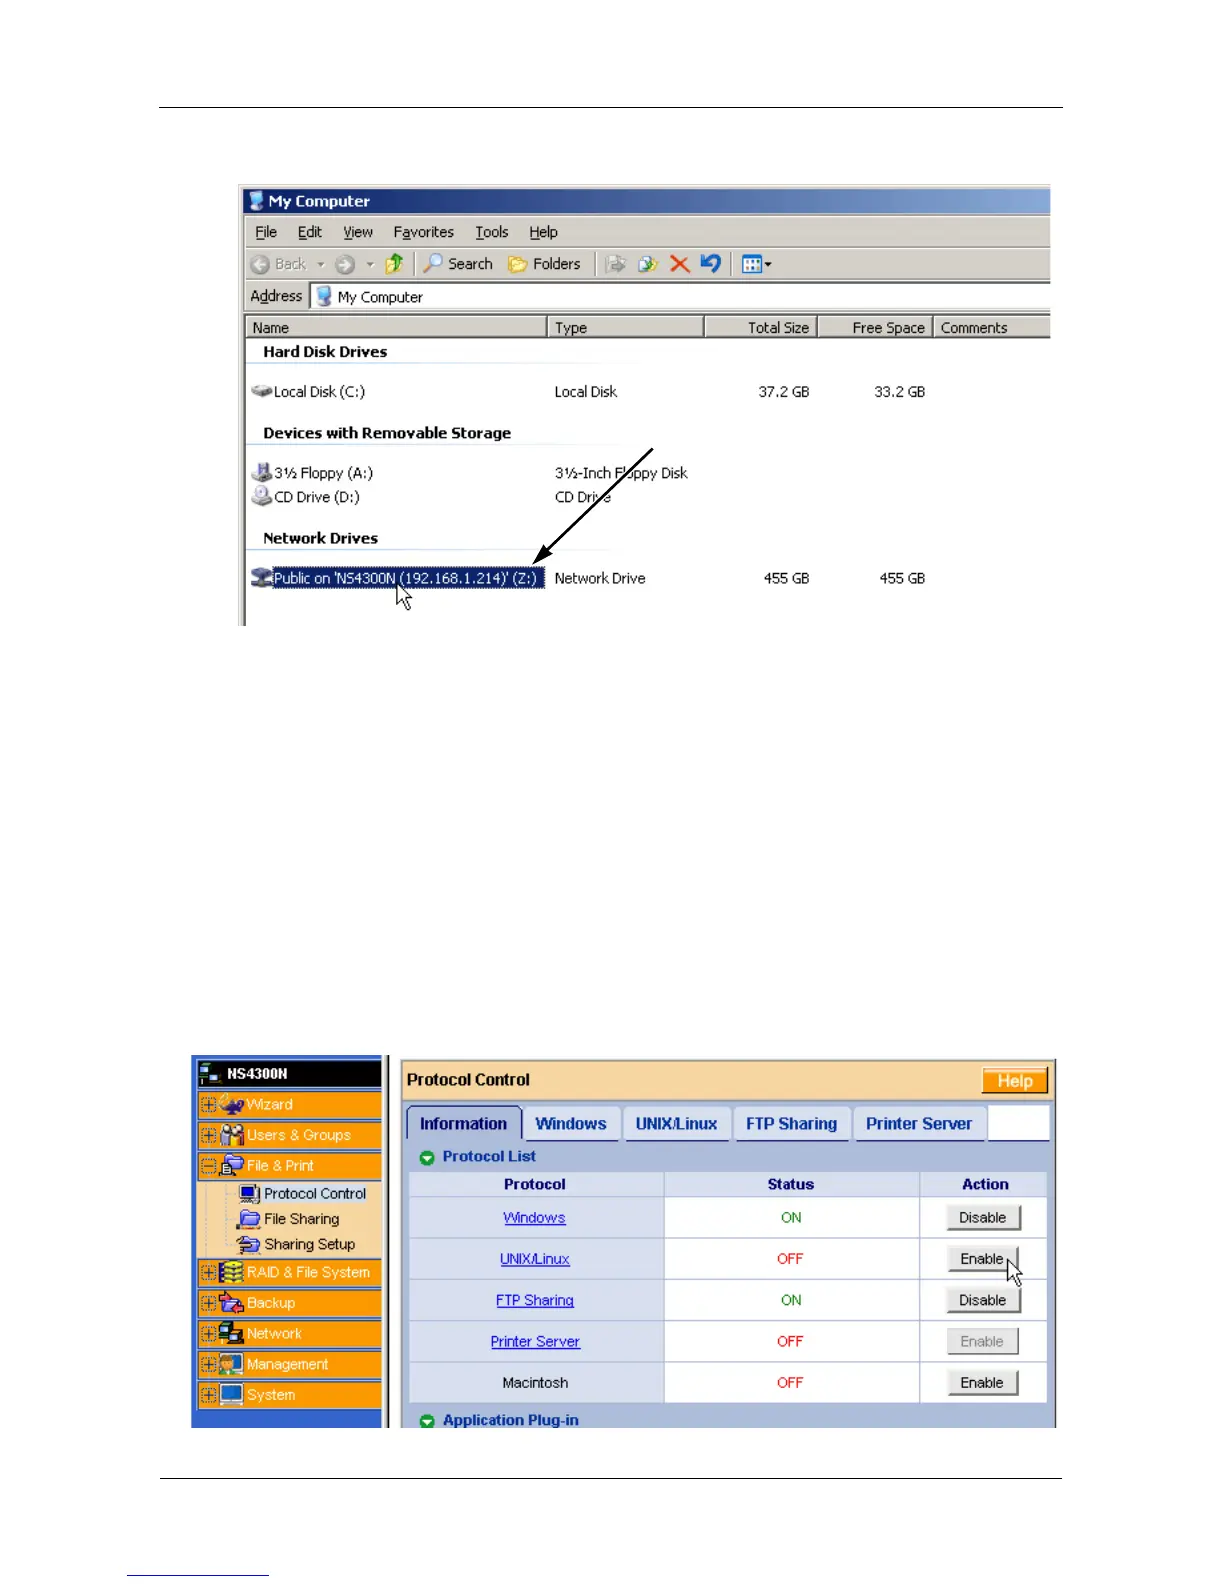Switch to the UNIX/Linux tab
The image size is (1224, 1584).
coord(677,1123)
